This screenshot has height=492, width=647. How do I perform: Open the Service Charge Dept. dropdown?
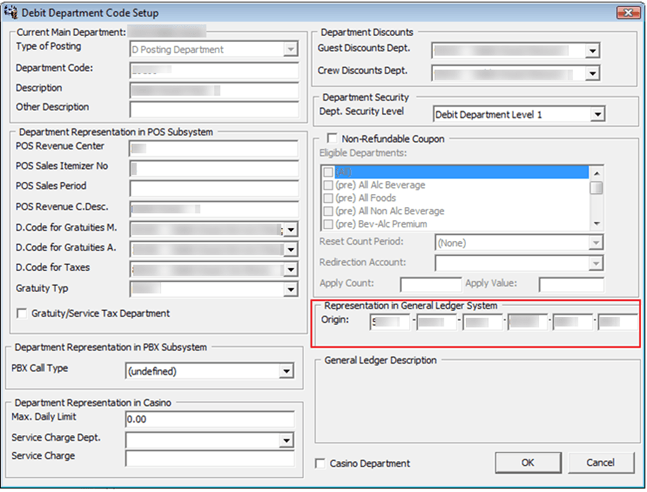coord(286,440)
